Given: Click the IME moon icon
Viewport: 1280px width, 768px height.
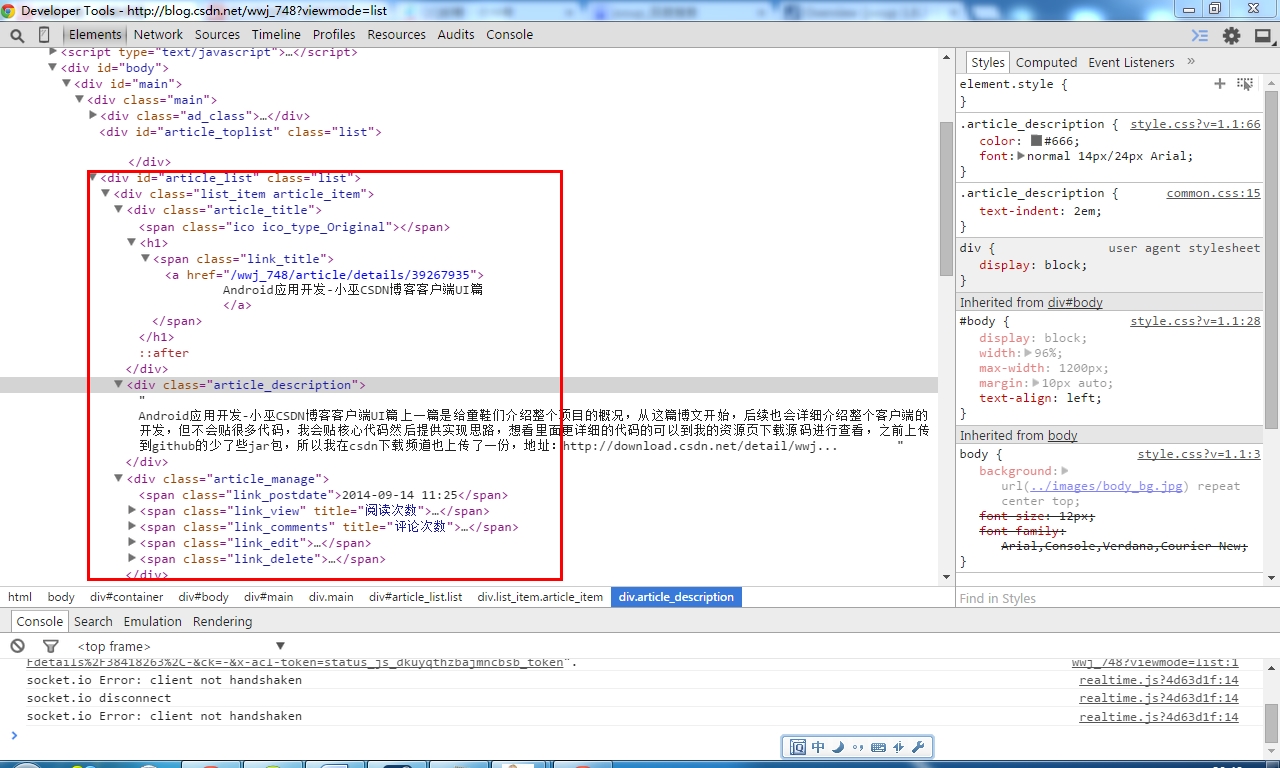Looking at the screenshot, I should pyautogui.click(x=838, y=747).
